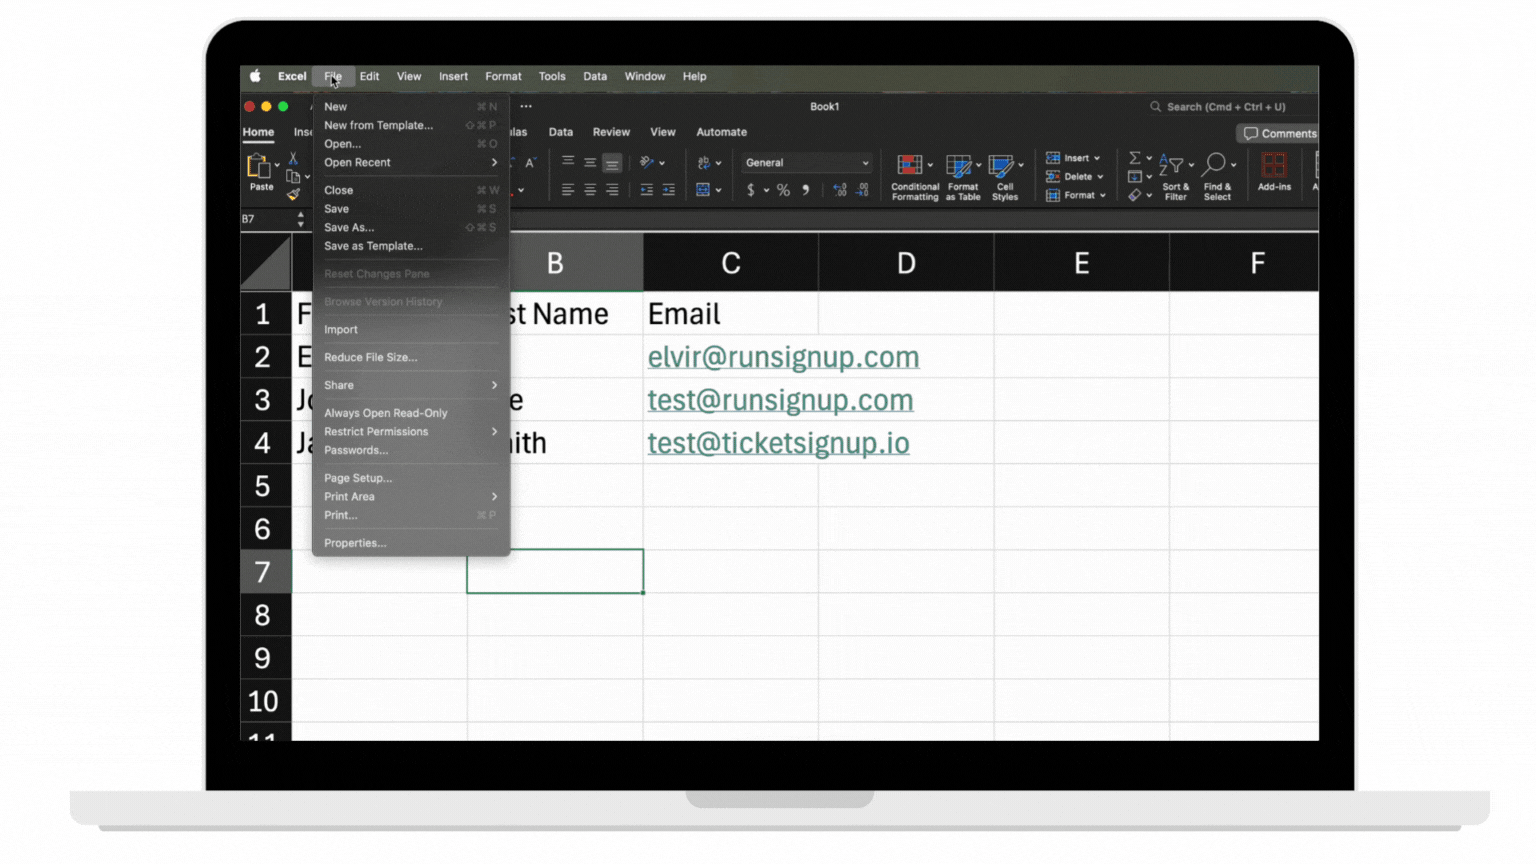Click the Increase Indent icon
The image size is (1536, 864).
[668, 190]
